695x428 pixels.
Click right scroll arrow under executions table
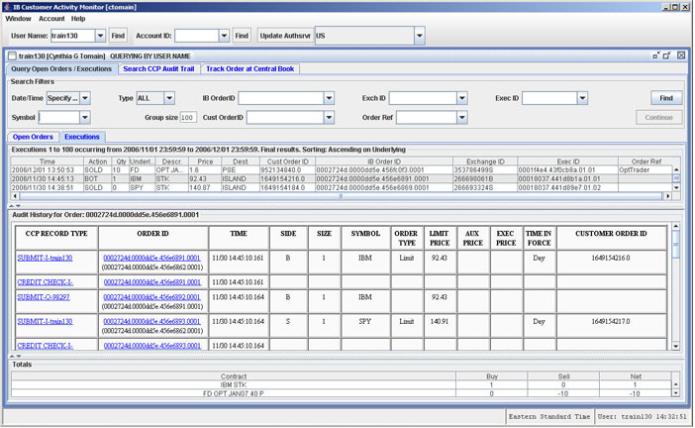pos(669,197)
